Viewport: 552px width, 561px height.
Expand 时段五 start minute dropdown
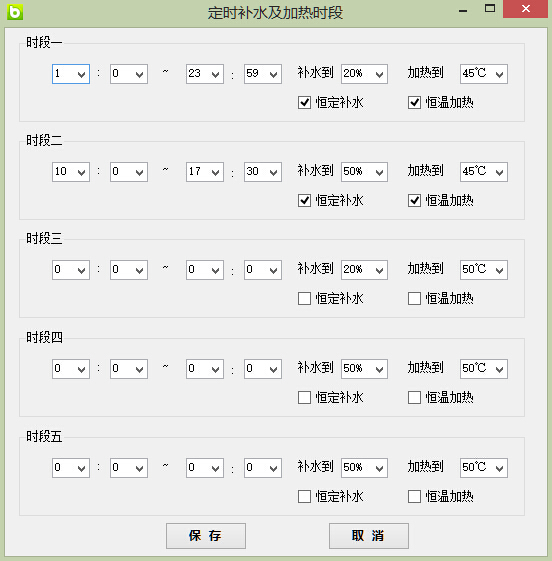point(129,468)
